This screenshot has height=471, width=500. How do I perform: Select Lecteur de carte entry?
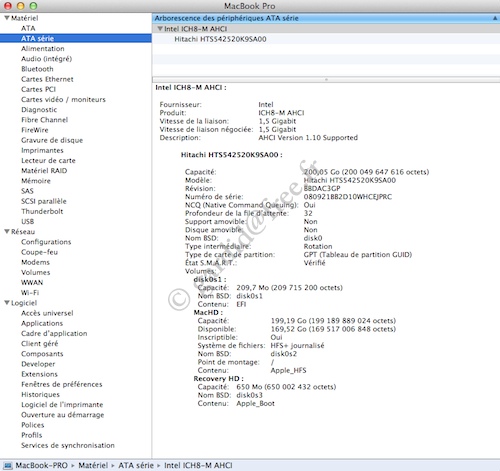click(48, 160)
